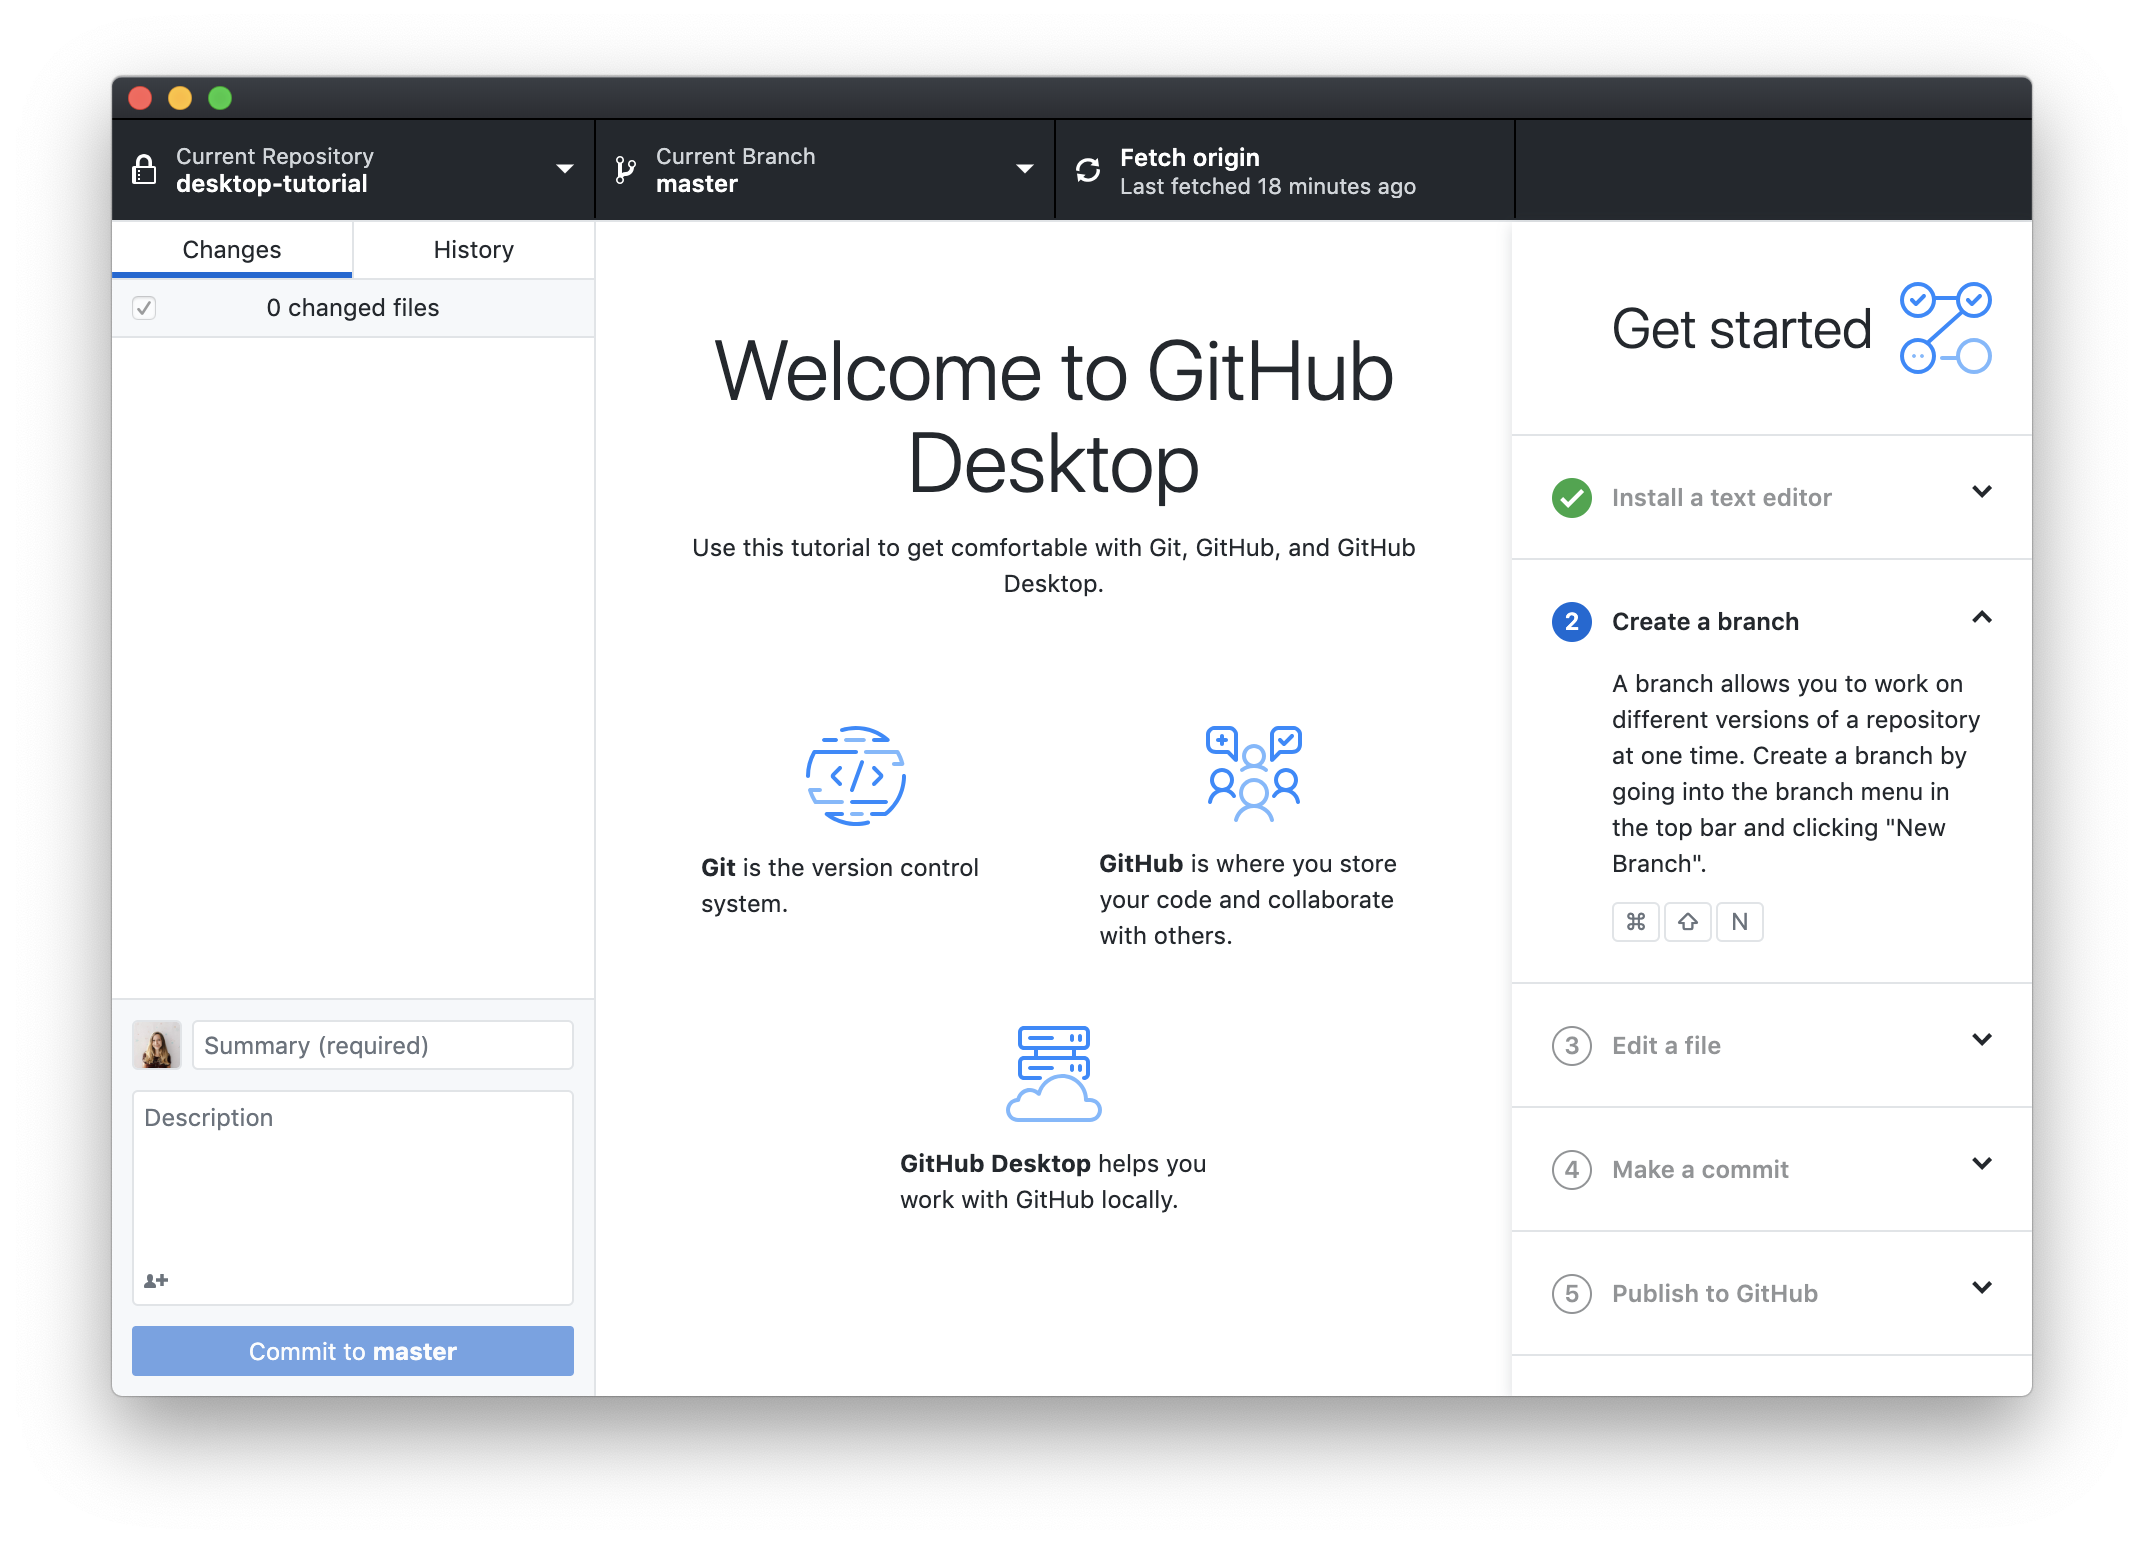Click the GitHub Desktop server cloud icon
2144x1544 pixels.
1054,1073
